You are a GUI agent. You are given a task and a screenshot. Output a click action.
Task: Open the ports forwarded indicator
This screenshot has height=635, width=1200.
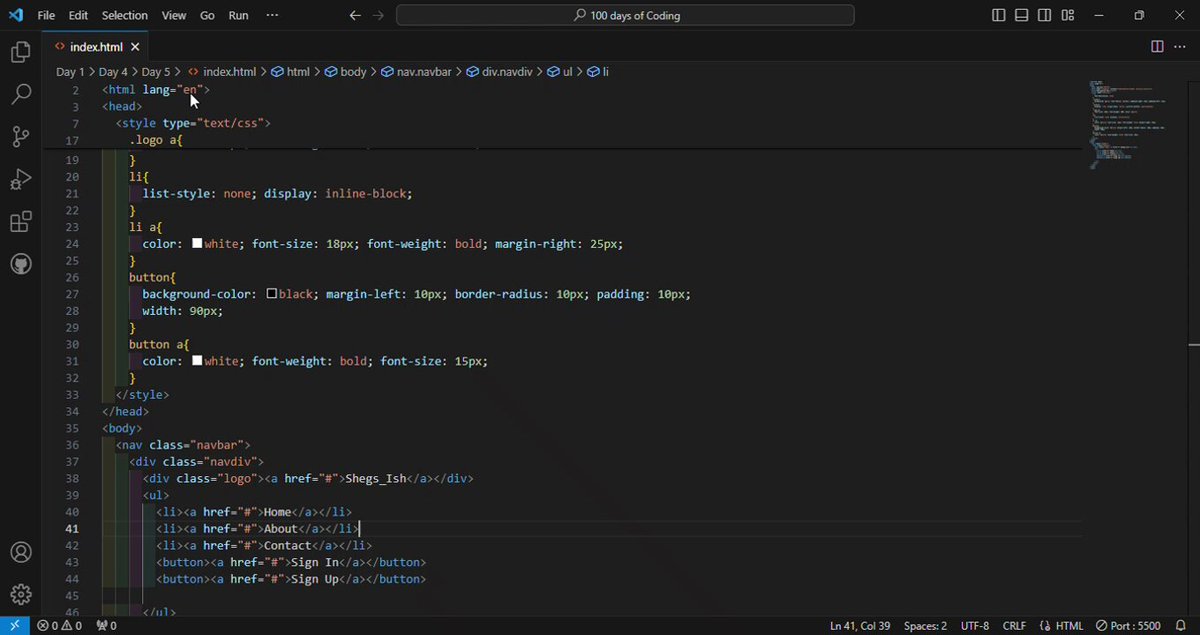click(106, 625)
